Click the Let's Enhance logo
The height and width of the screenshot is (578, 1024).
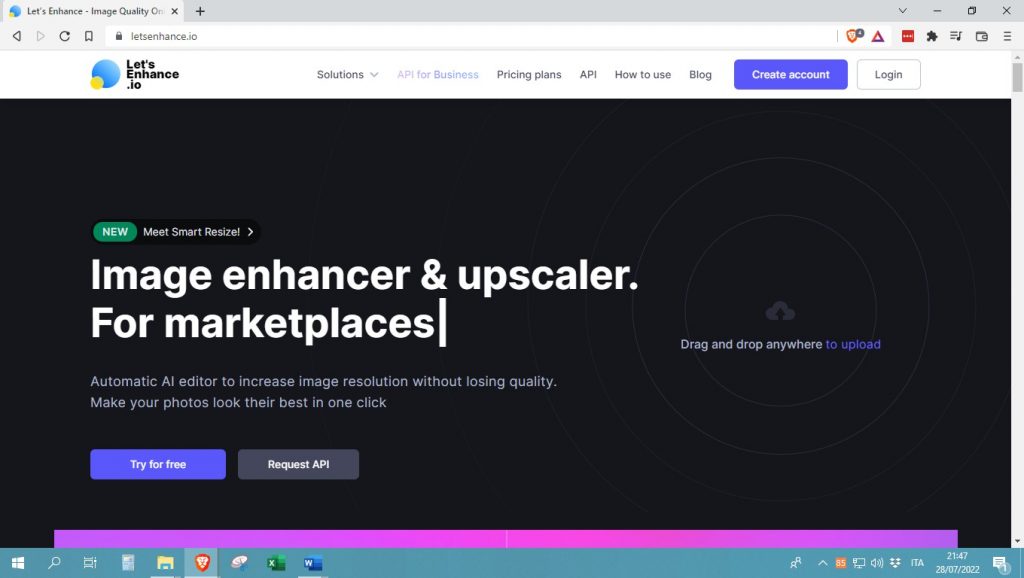tap(135, 75)
